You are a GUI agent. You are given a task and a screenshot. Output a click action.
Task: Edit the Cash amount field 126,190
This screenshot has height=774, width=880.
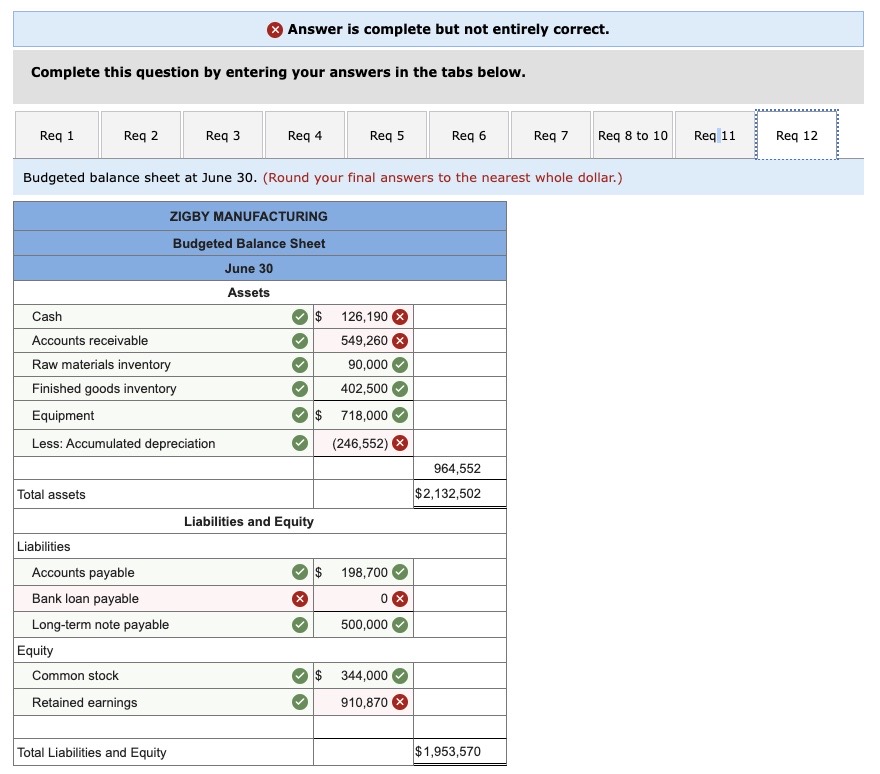coord(363,317)
